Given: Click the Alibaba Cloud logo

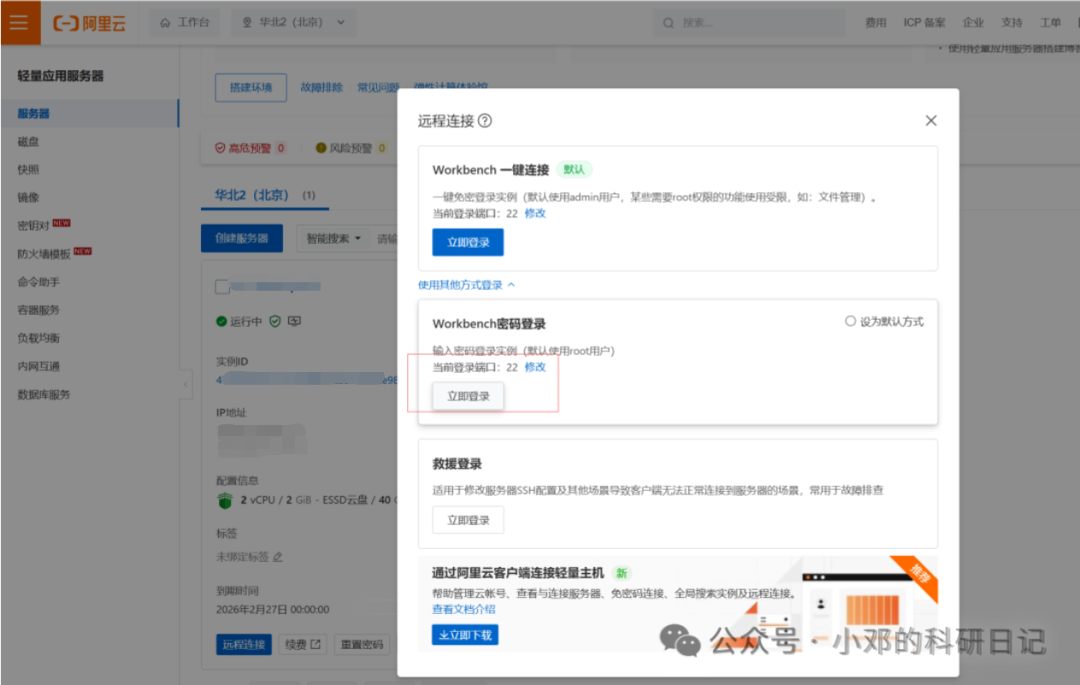Looking at the screenshot, I should (x=90, y=22).
